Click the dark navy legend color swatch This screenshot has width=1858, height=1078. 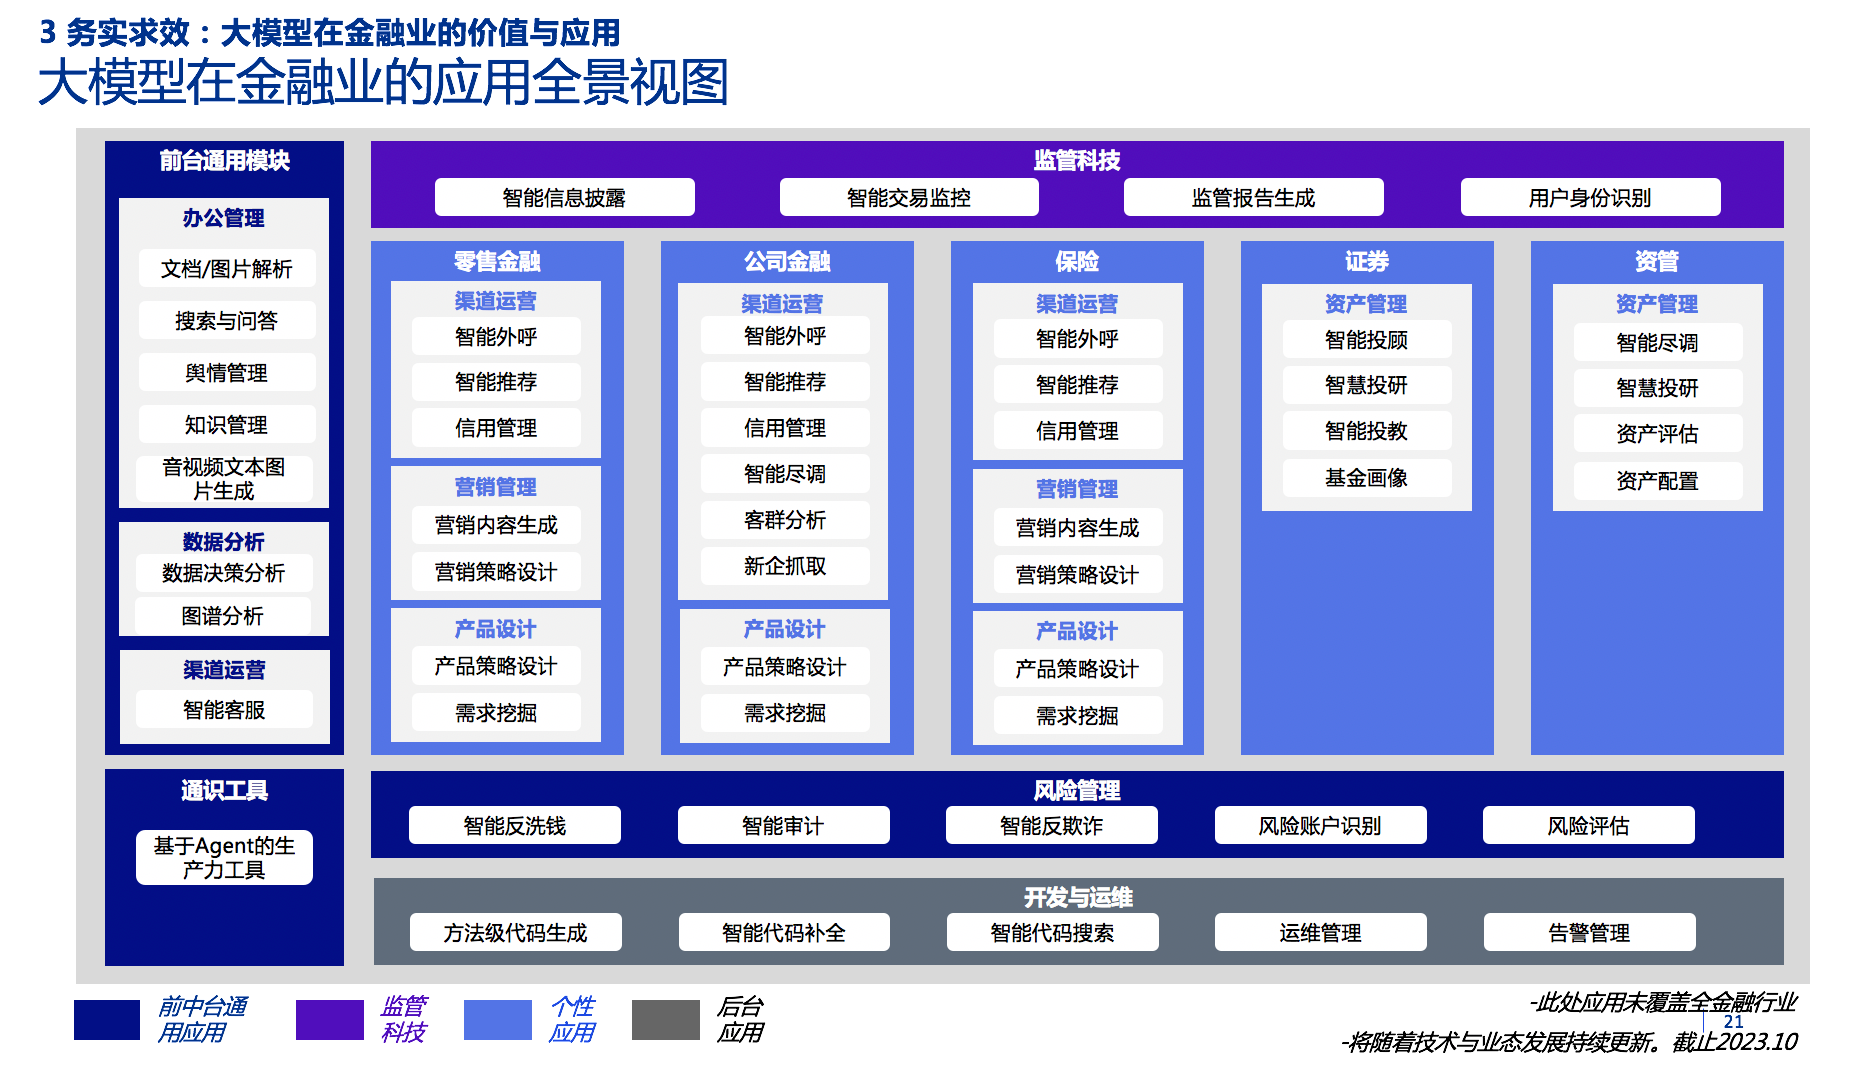(107, 1019)
